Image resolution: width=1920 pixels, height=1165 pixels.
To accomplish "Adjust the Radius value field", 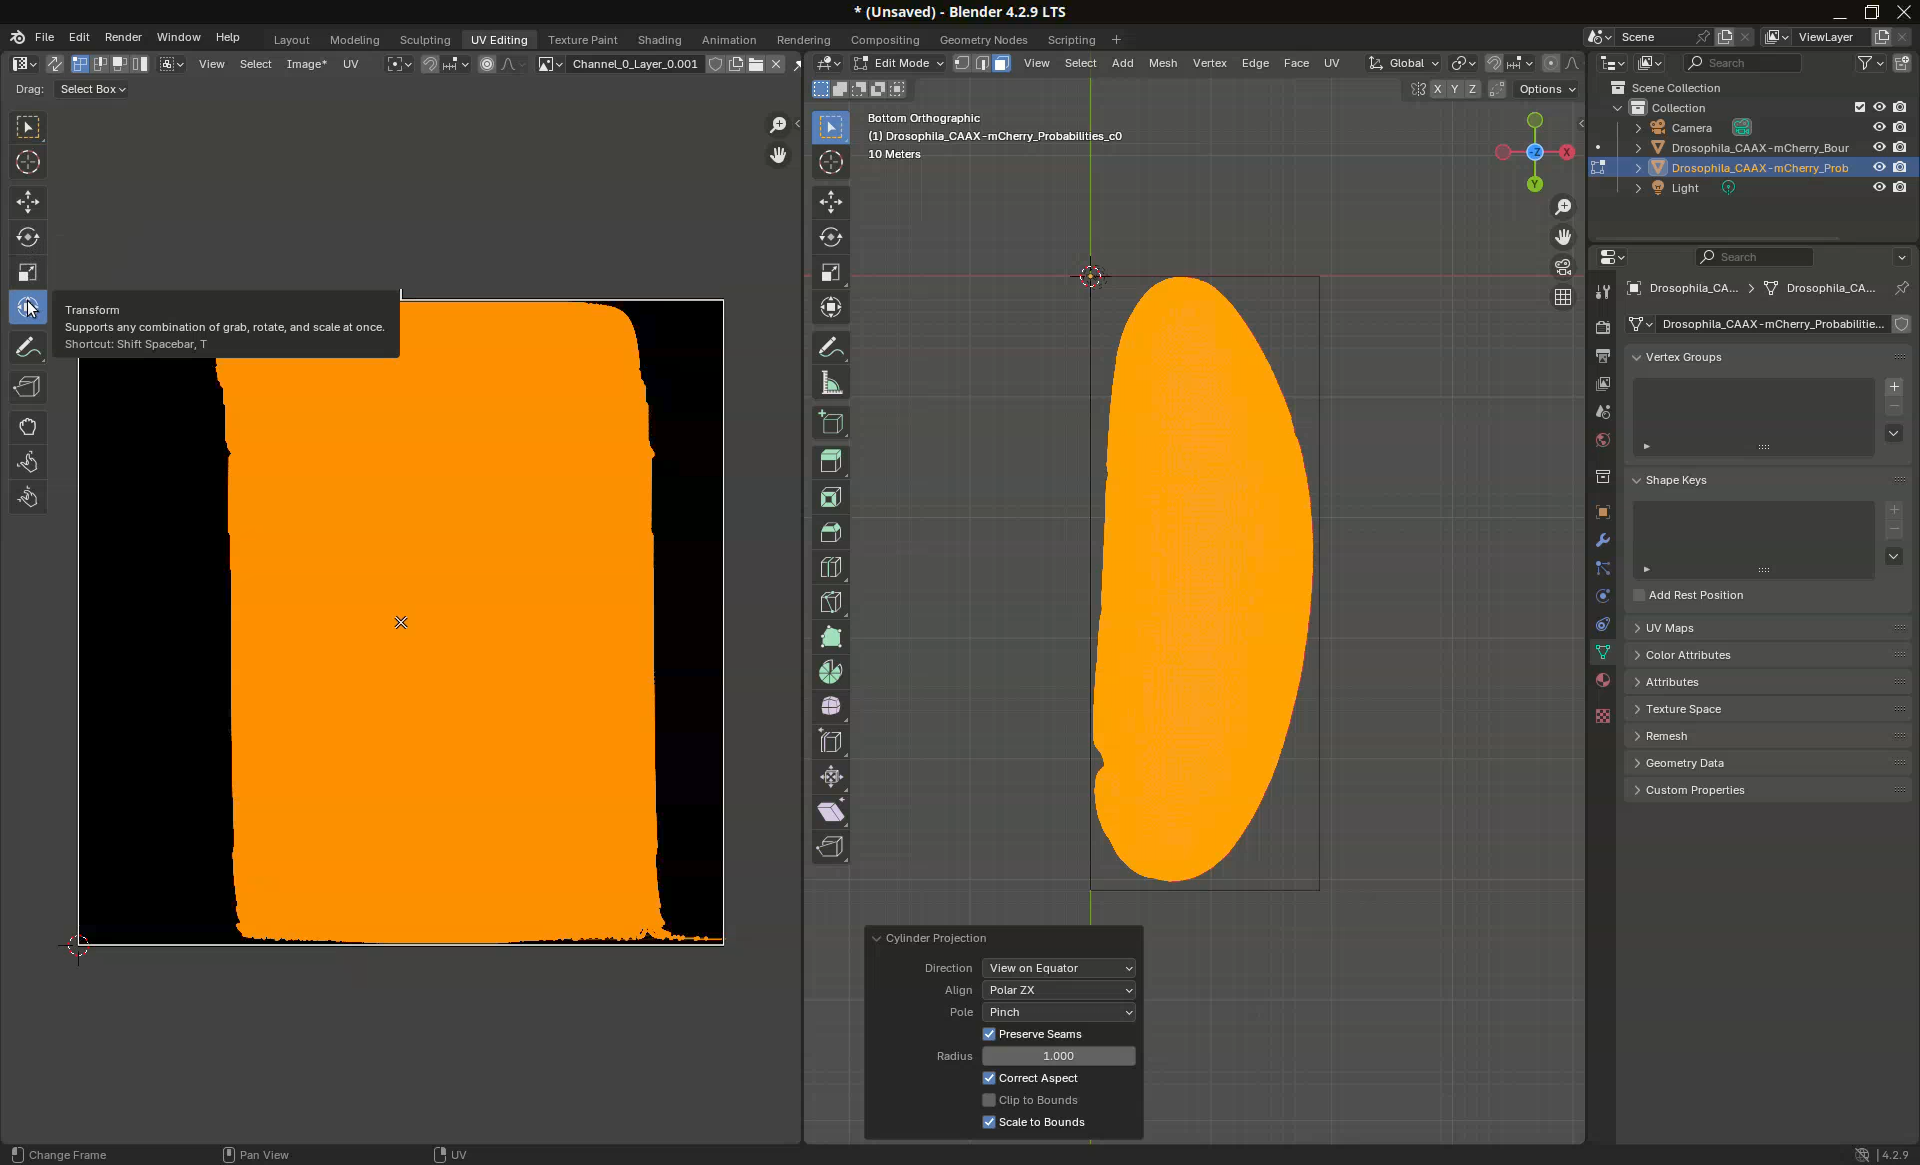I will [x=1058, y=1056].
